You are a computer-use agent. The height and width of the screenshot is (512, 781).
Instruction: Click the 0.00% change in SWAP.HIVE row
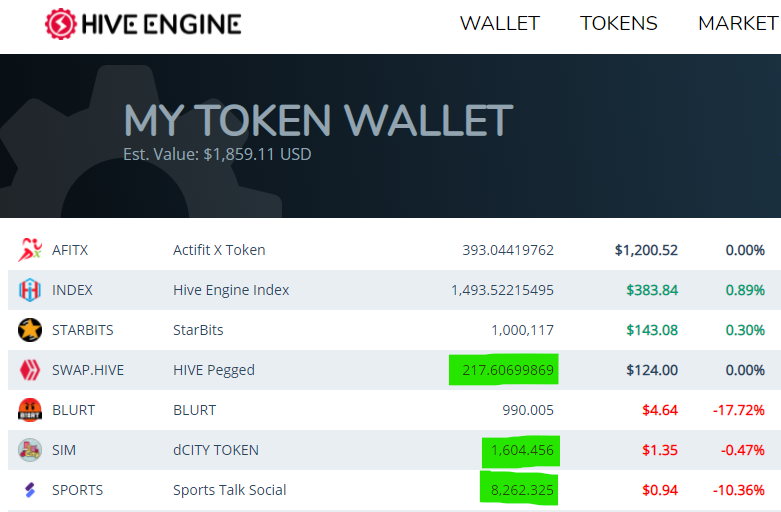click(x=745, y=370)
